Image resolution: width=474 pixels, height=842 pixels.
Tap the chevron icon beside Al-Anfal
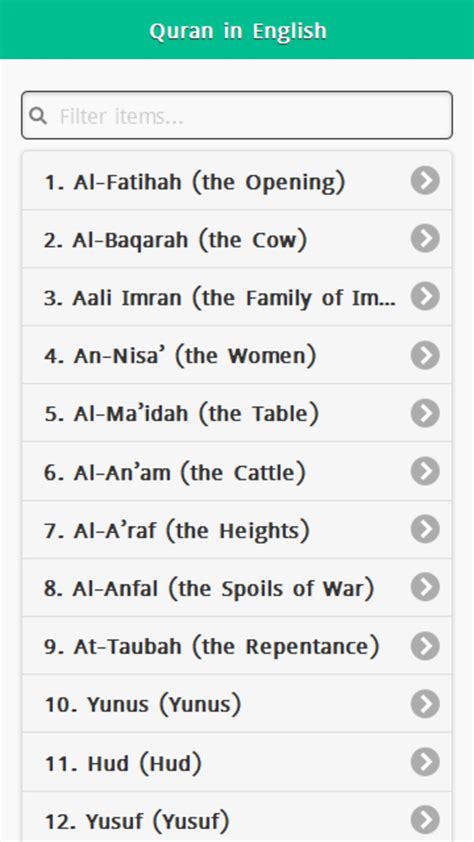tap(425, 587)
